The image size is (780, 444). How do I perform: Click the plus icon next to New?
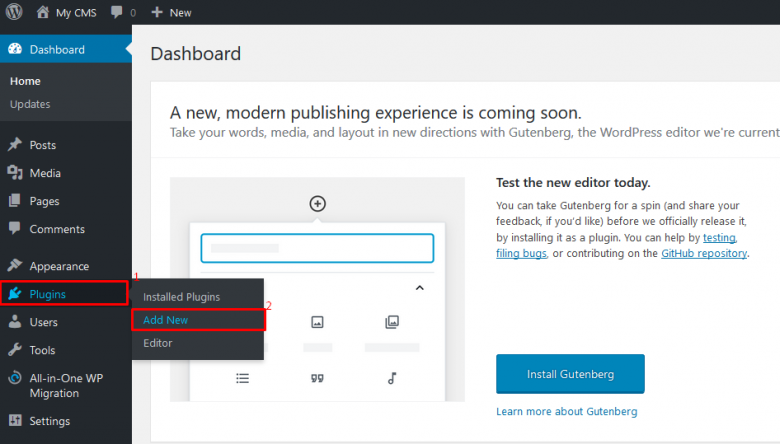(157, 12)
